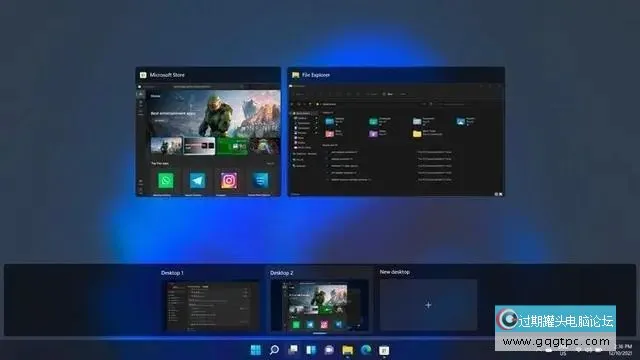
Task: Click the yellow folder in File Explorer
Action: [417, 133]
